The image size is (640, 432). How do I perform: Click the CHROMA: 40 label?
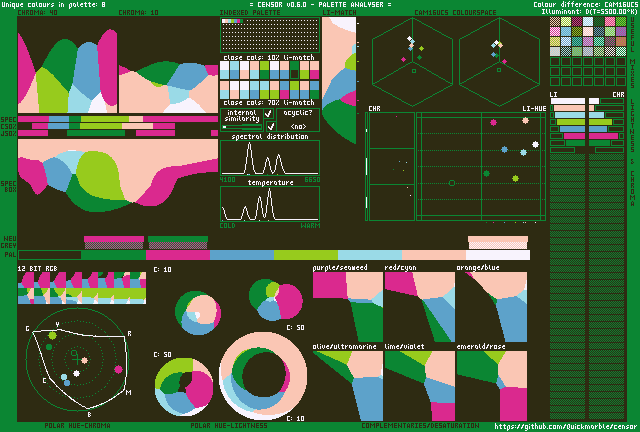(x=38, y=13)
